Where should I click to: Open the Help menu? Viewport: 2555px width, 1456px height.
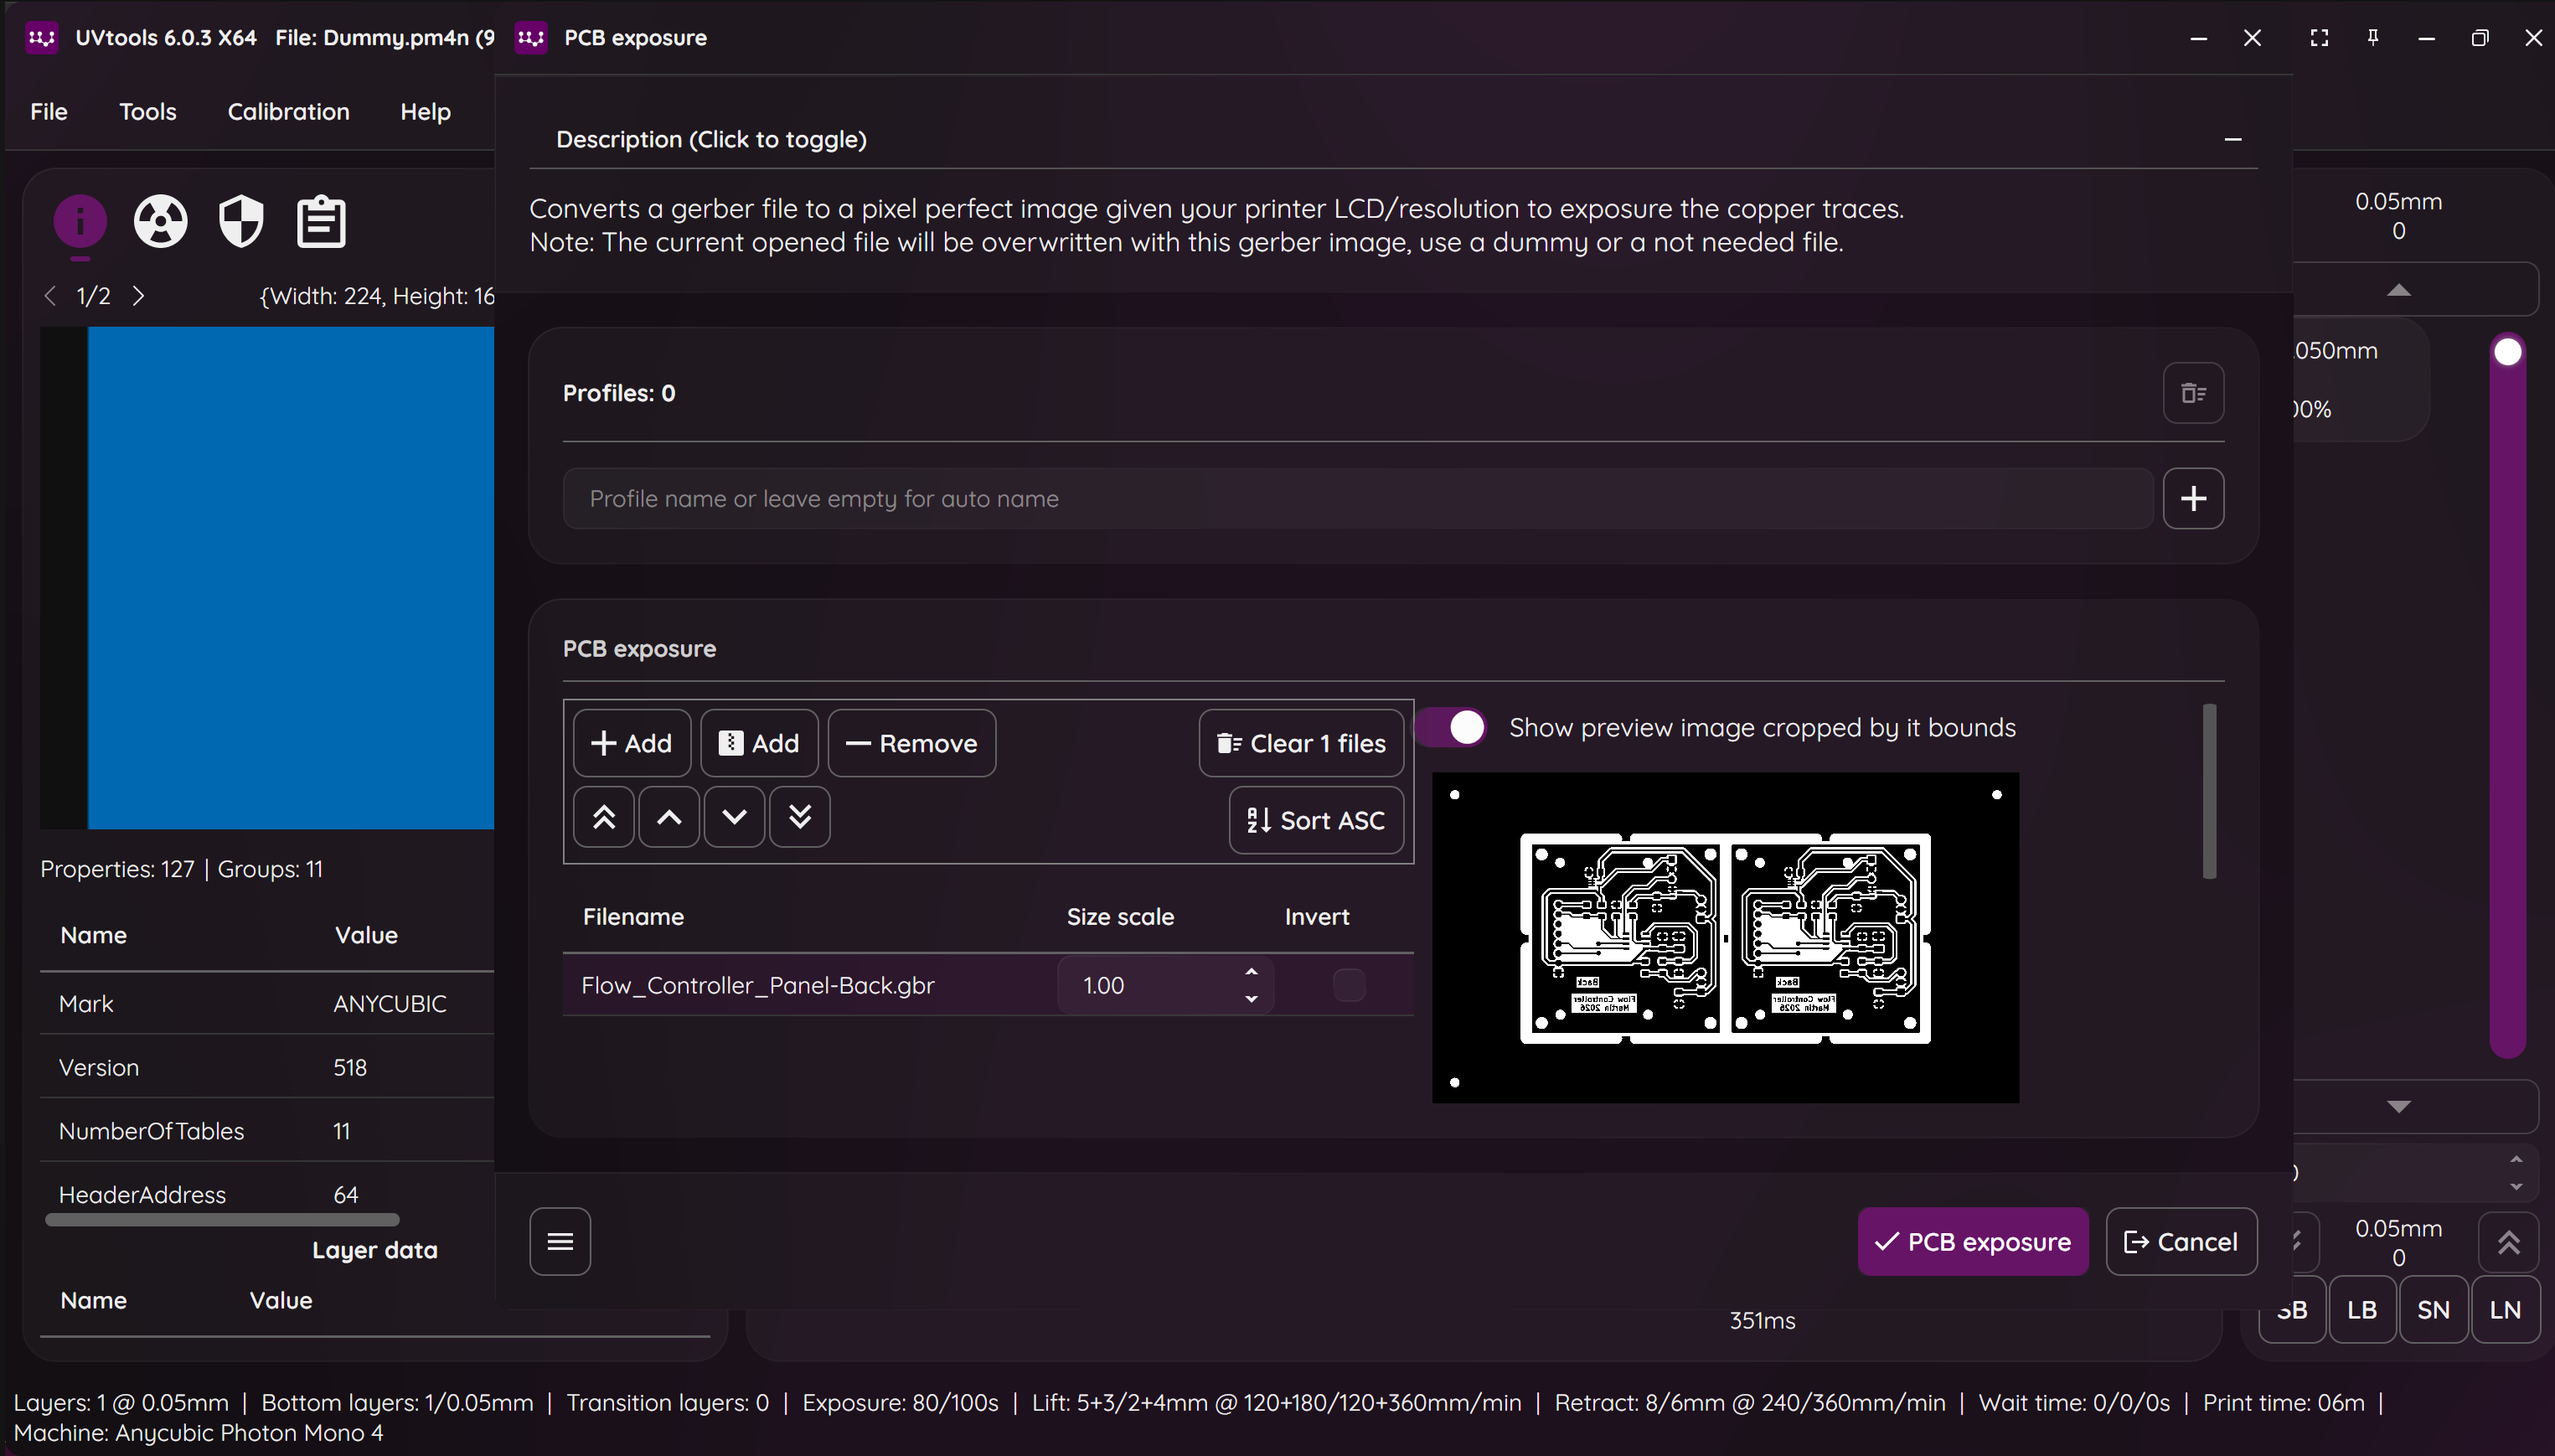[425, 111]
